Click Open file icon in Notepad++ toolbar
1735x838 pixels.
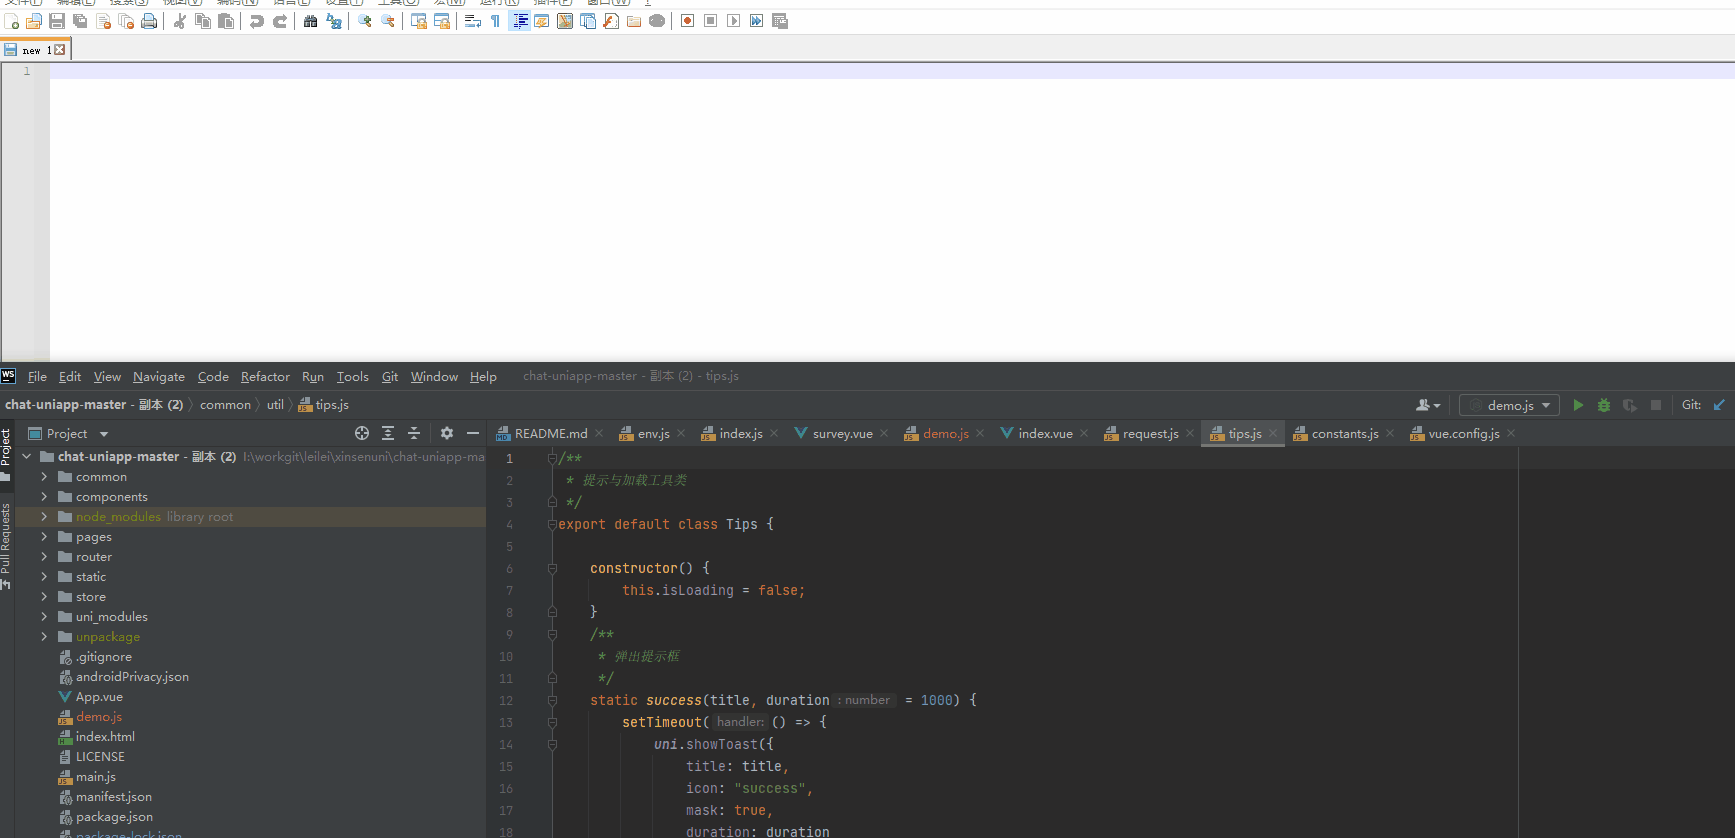coord(34,21)
